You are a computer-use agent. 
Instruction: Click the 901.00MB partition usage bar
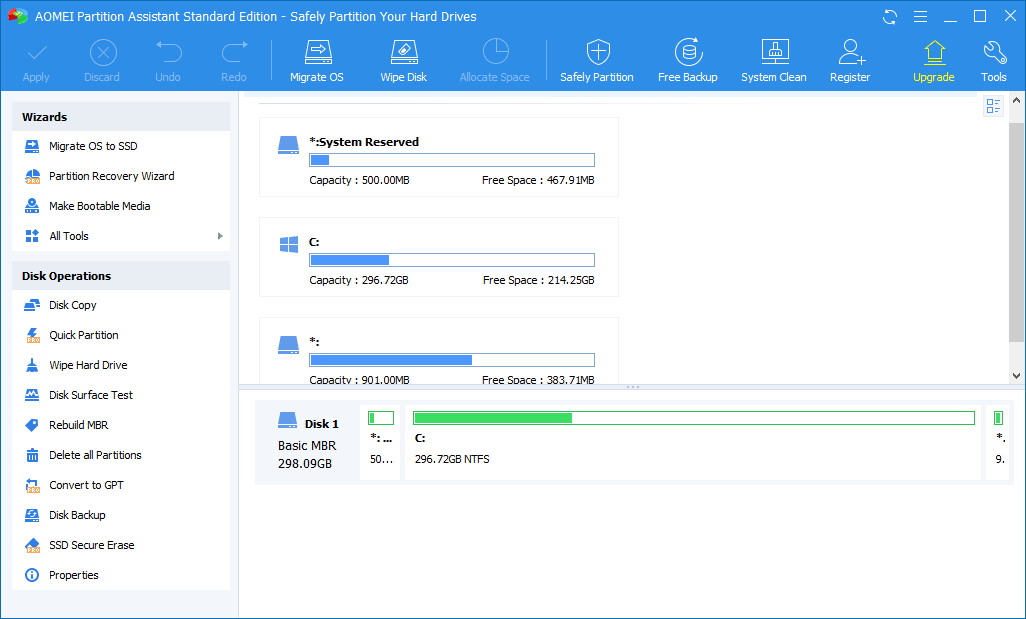[x=452, y=360]
